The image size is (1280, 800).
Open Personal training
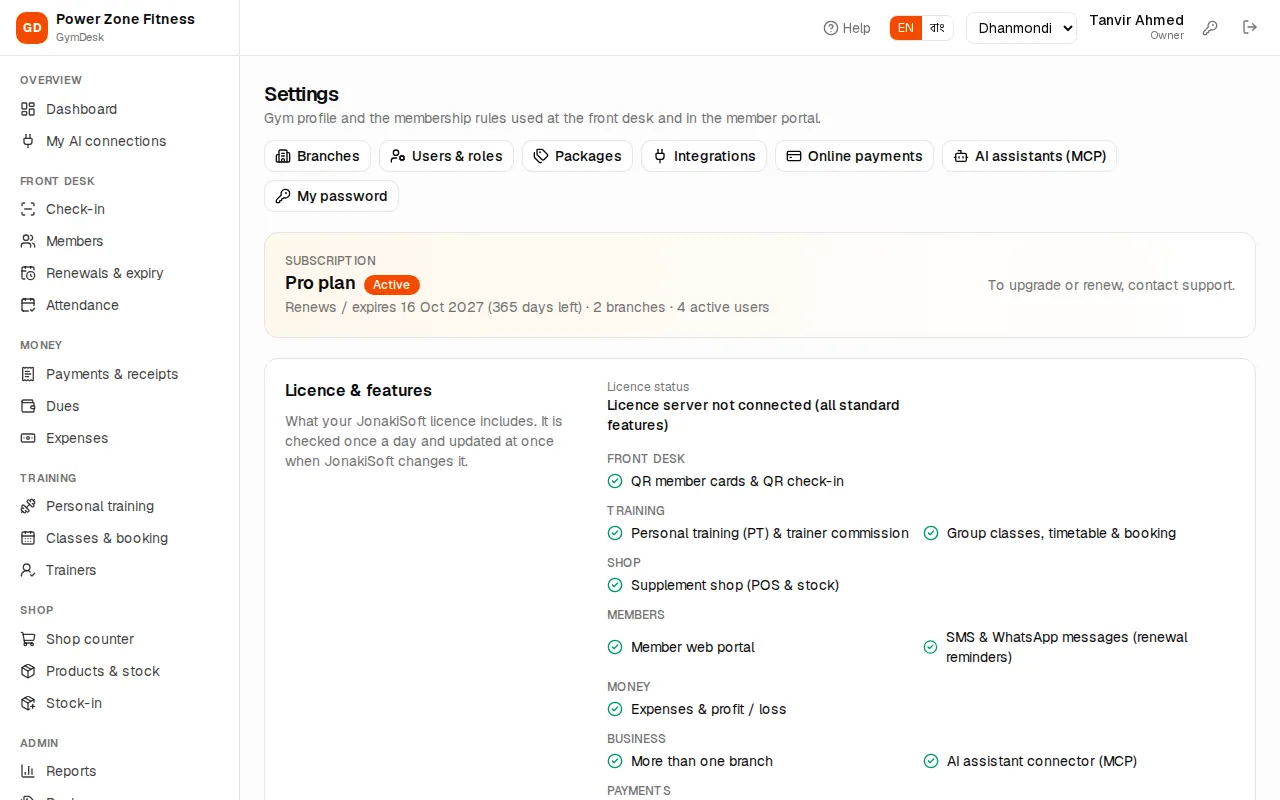(120, 506)
